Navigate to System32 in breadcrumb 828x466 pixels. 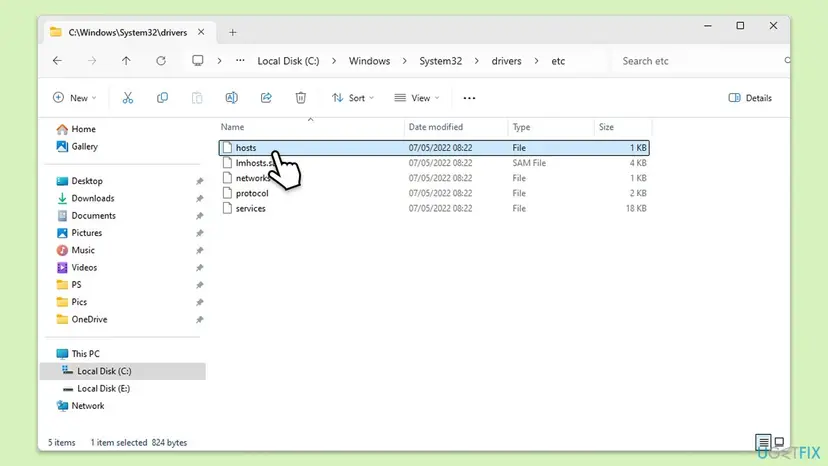coord(440,61)
